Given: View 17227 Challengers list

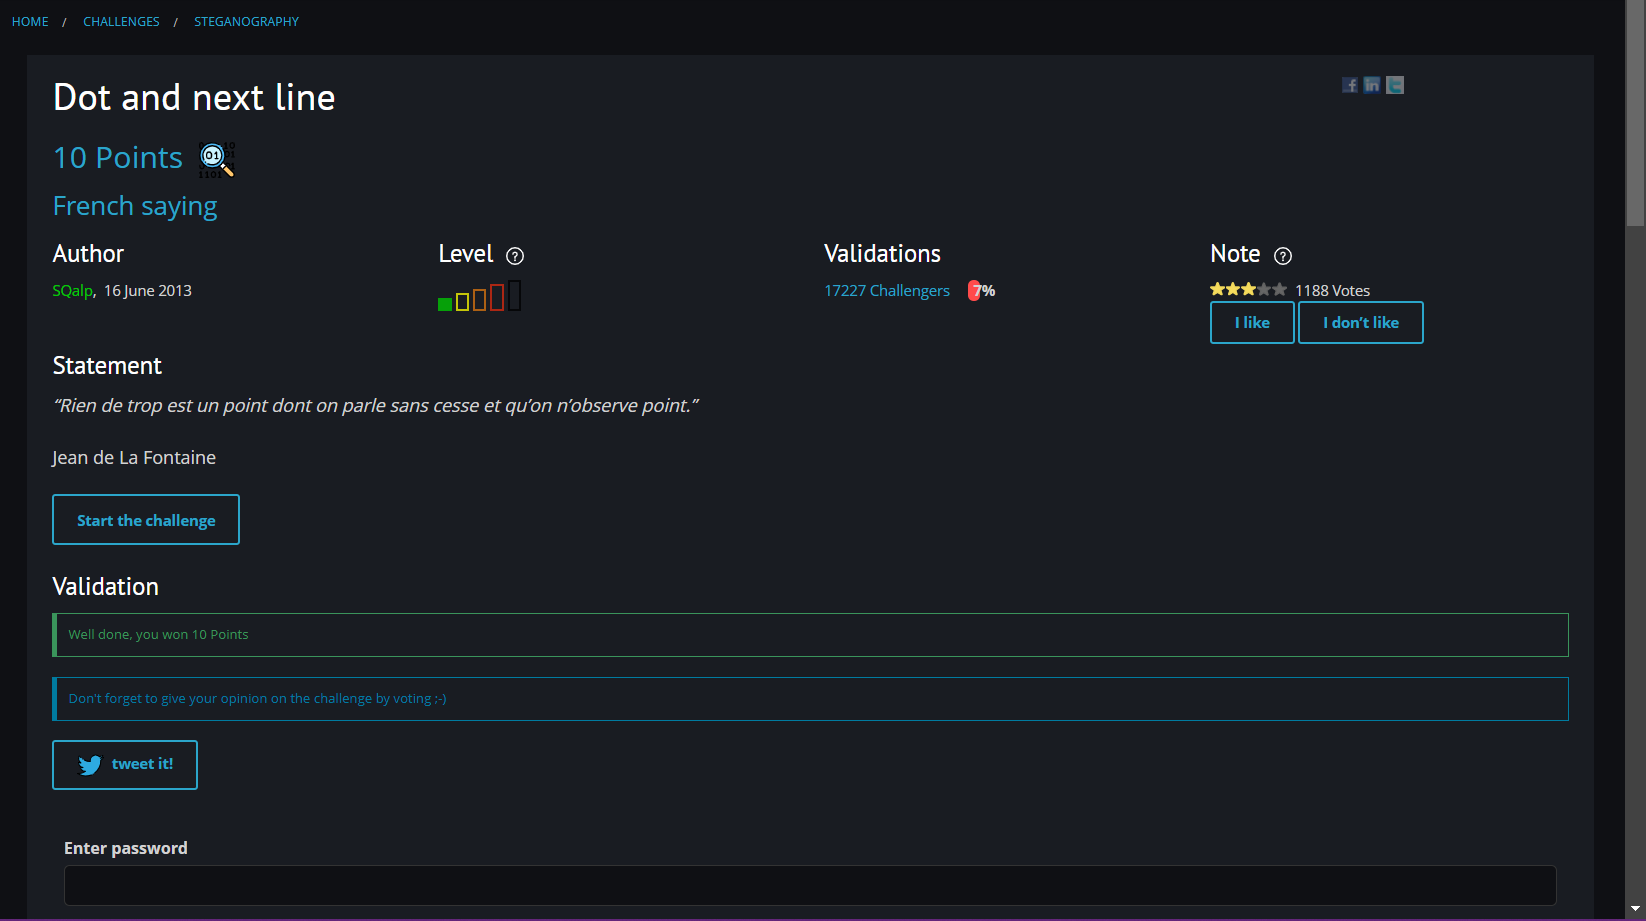Looking at the screenshot, I should pyautogui.click(x=887, y=291).
